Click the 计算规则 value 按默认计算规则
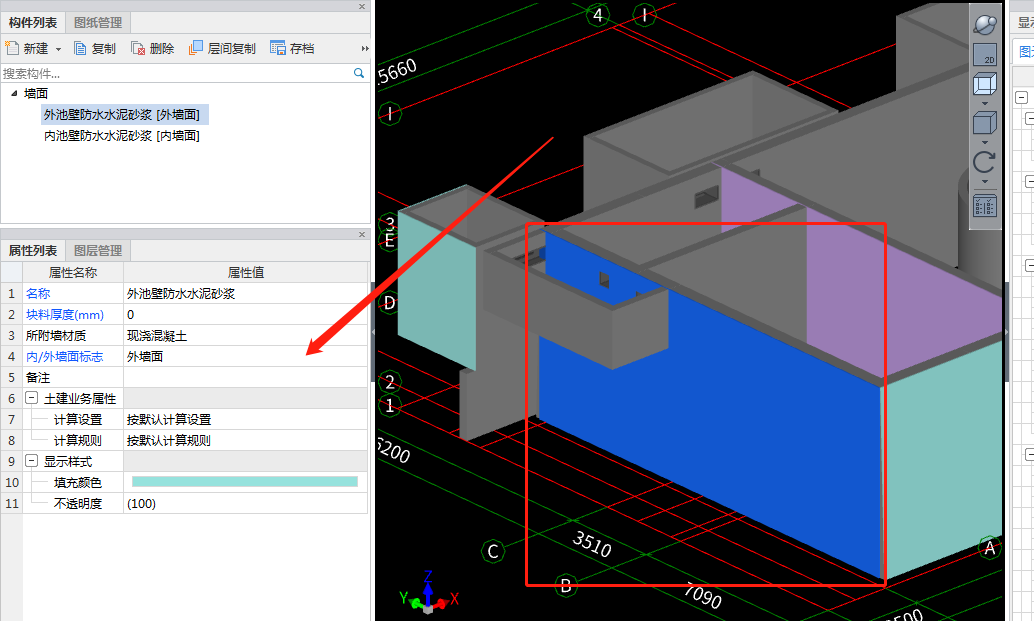The width and height of the screenshot is (1034, 621). (x=245, y=440)
